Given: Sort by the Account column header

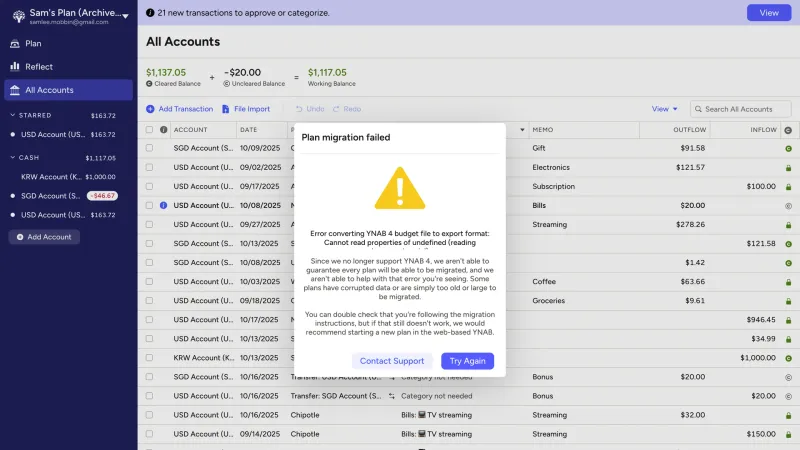Looking at the screenshot, I should click(x=190, y=130).
